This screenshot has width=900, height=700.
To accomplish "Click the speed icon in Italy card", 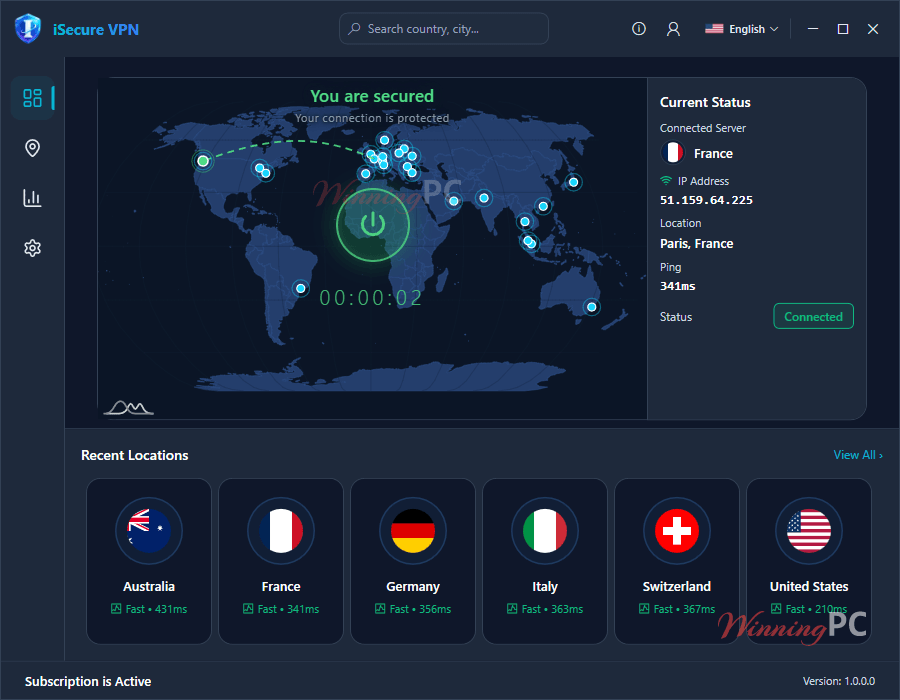I will click(x=512, y=609).
